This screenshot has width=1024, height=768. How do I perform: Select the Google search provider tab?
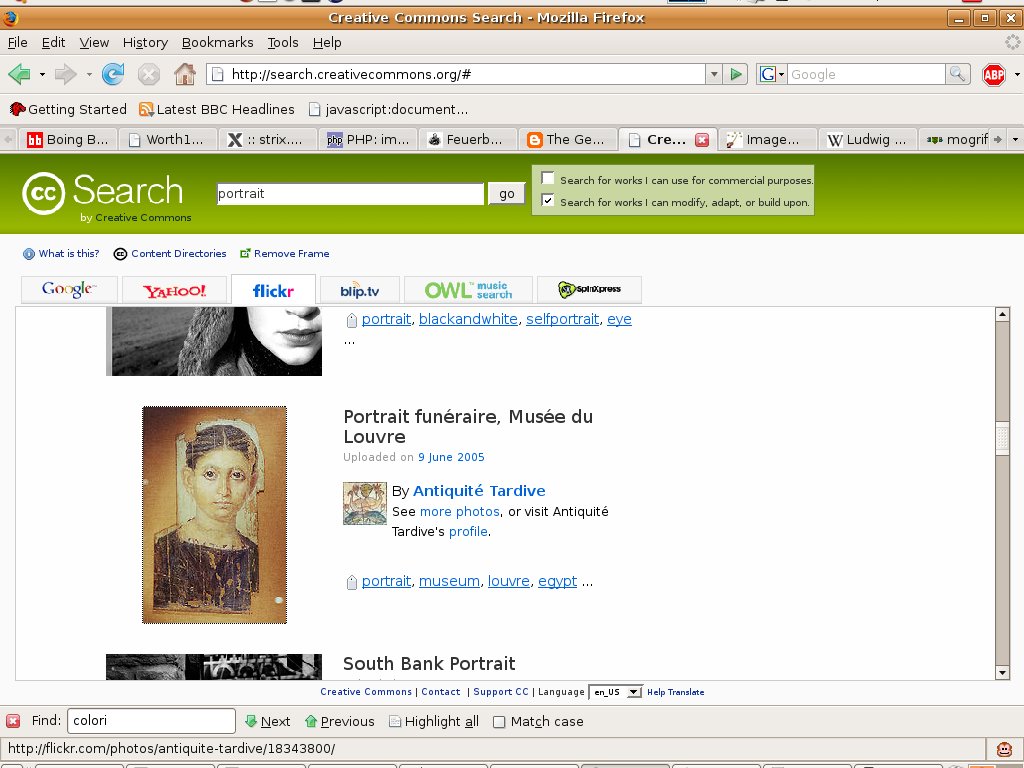pyautogui.click(x=69, y=290)
